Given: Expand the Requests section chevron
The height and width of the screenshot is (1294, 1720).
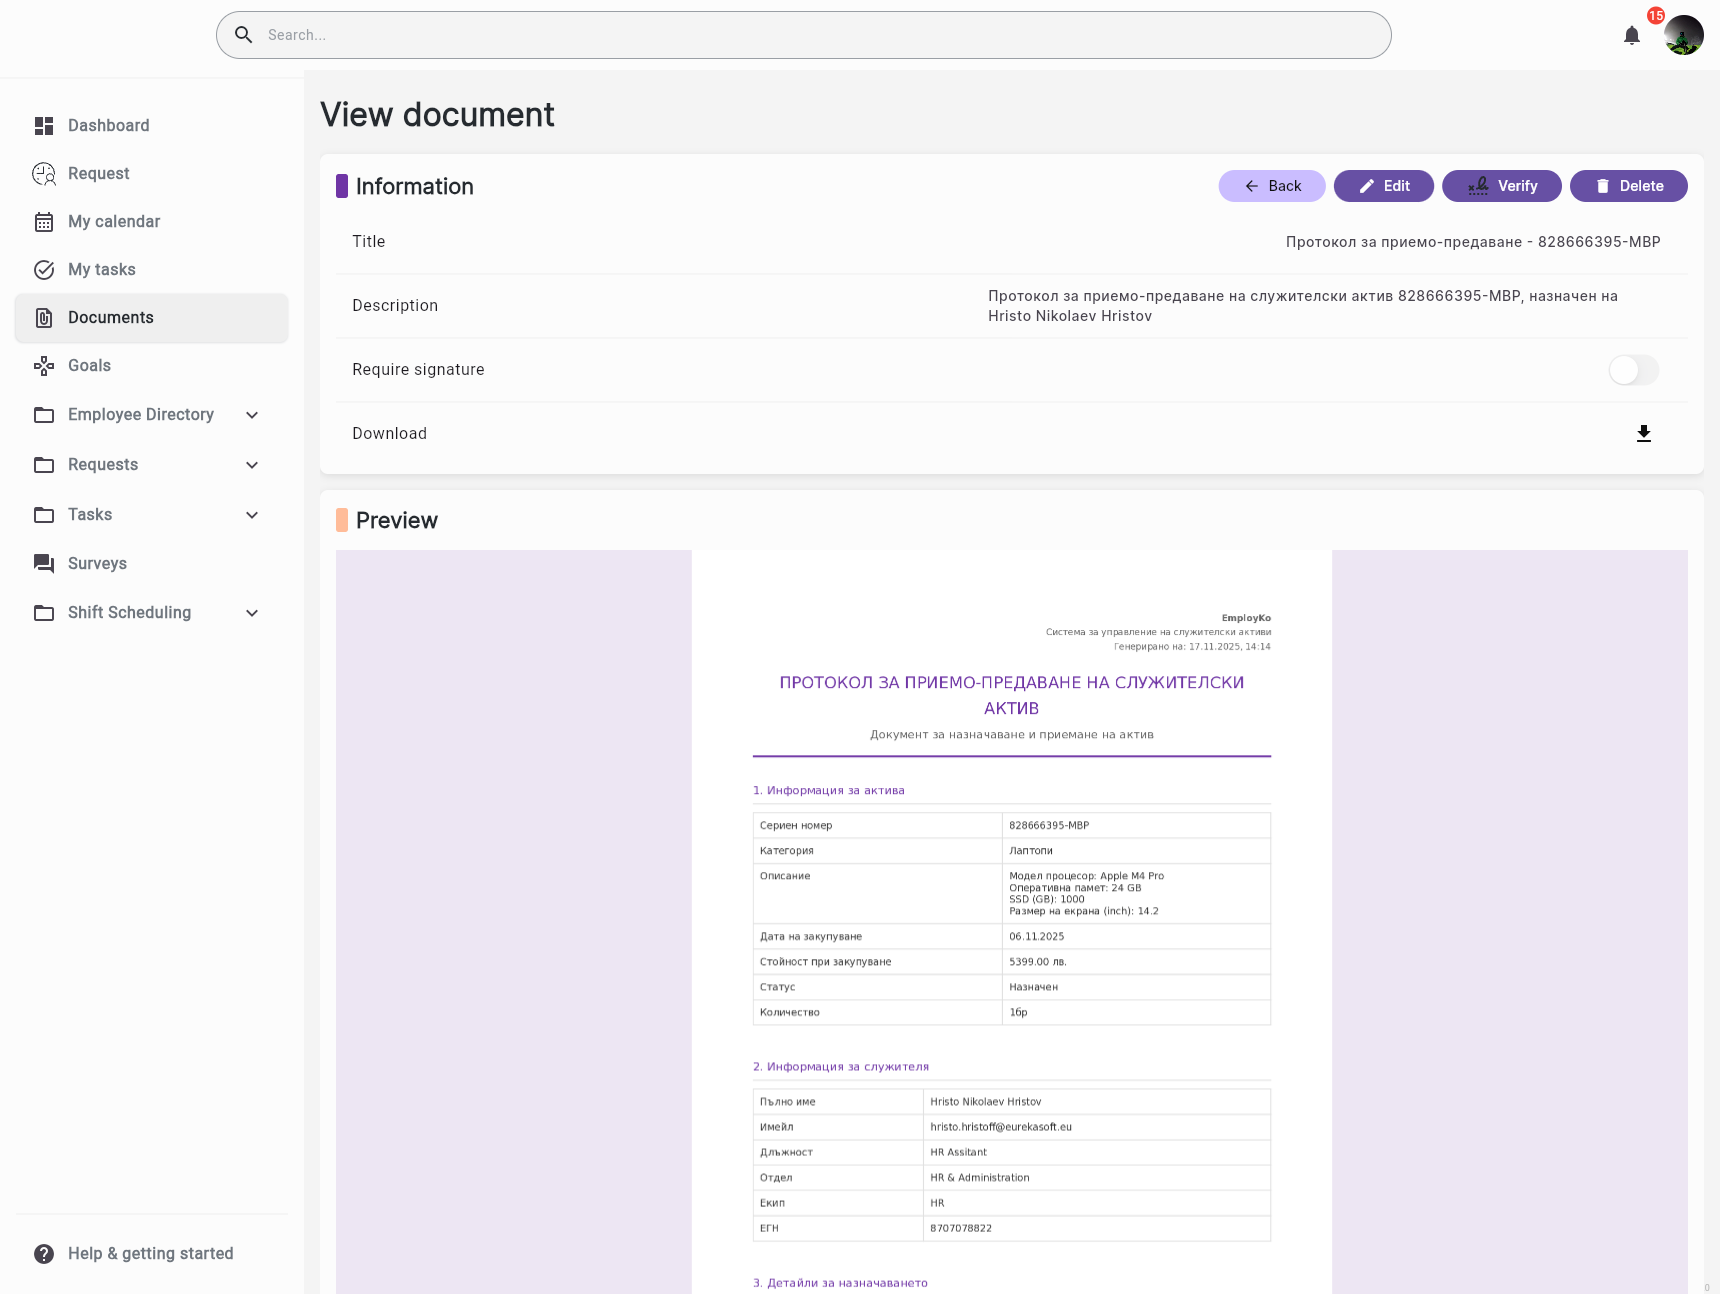Looking at the screenshot, I should point(252,465).
